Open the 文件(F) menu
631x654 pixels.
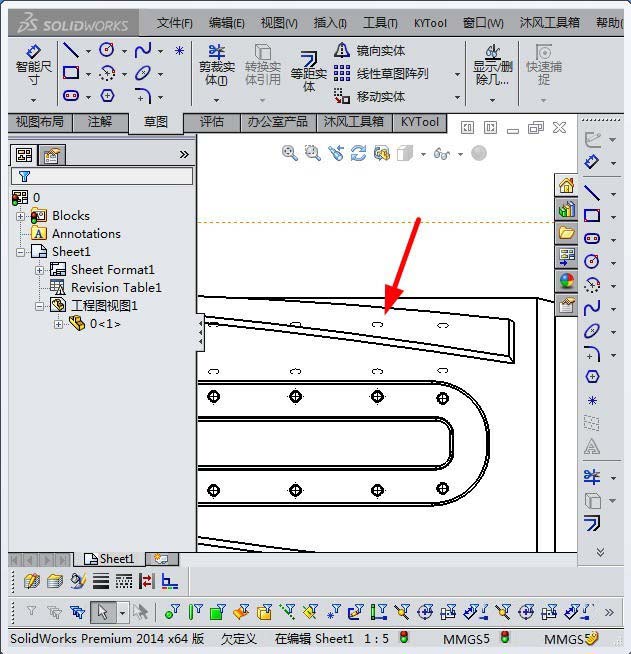[x=174, y=23]
